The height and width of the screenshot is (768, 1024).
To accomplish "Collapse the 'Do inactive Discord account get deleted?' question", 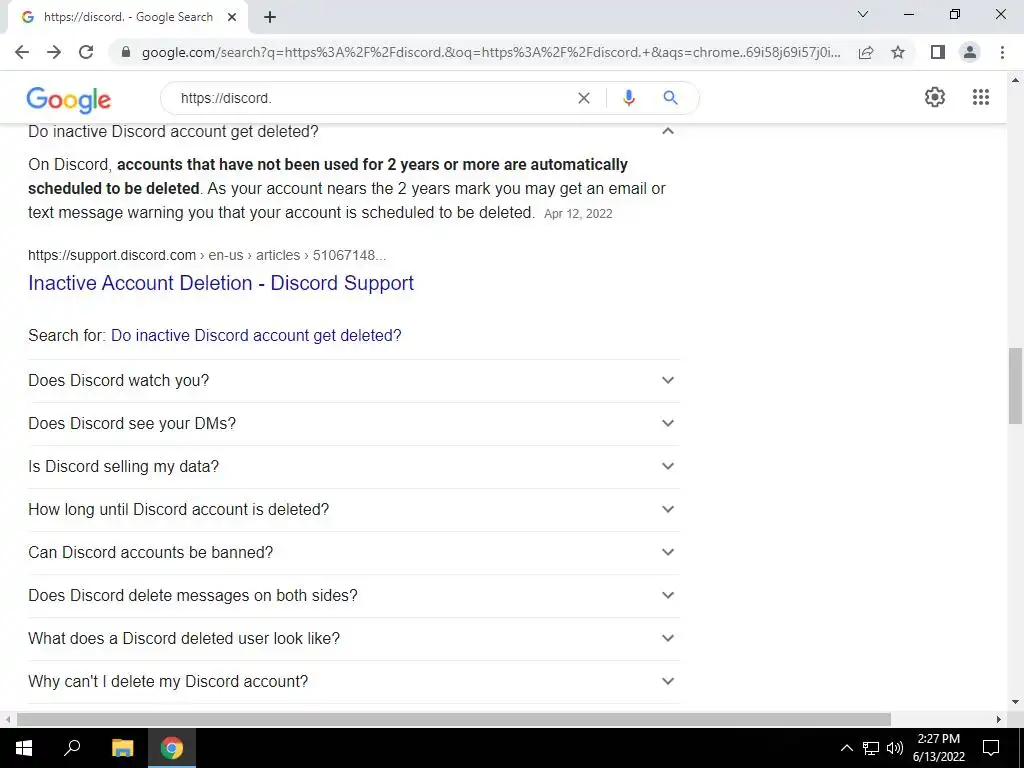I will (x=667, y=131).
